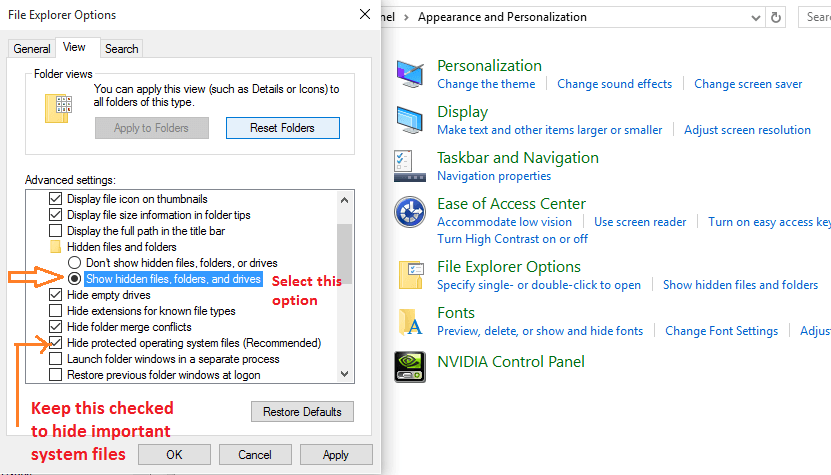Click the Advanced settings scrollbar thumb
831x475 pixels.
(344, 253)
